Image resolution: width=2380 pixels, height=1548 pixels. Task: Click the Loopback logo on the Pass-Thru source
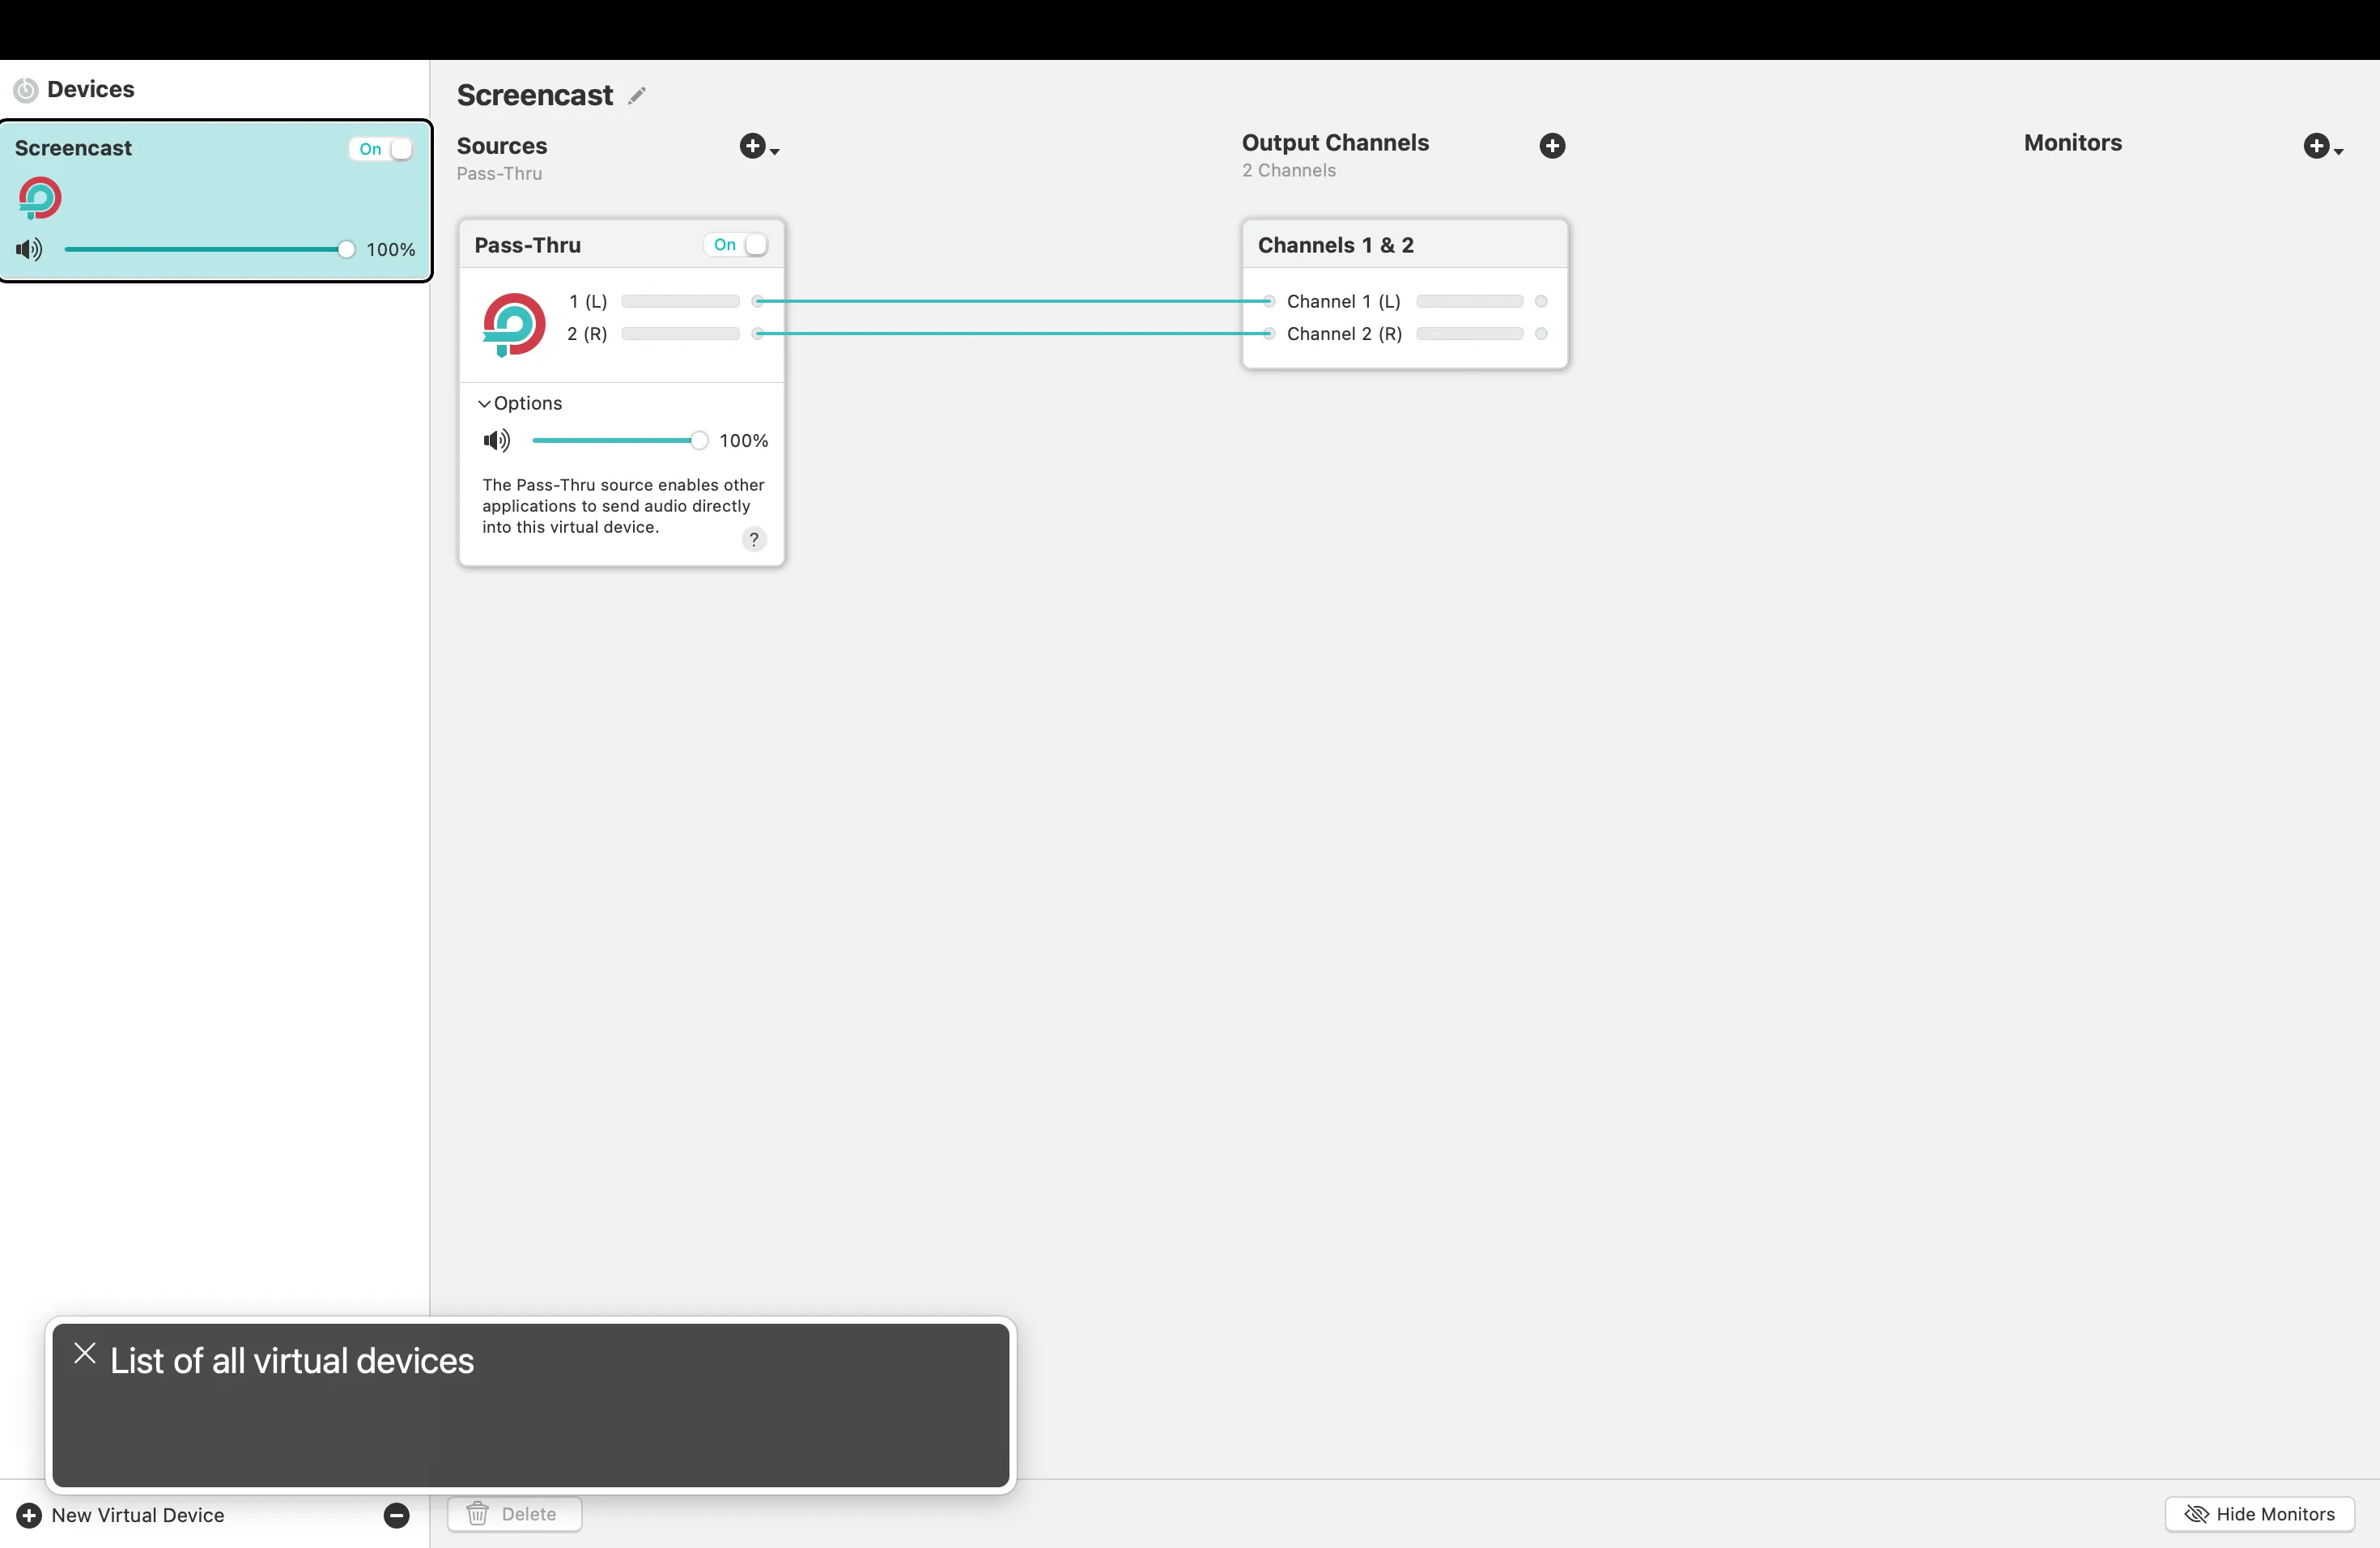(x=512, y=324)
